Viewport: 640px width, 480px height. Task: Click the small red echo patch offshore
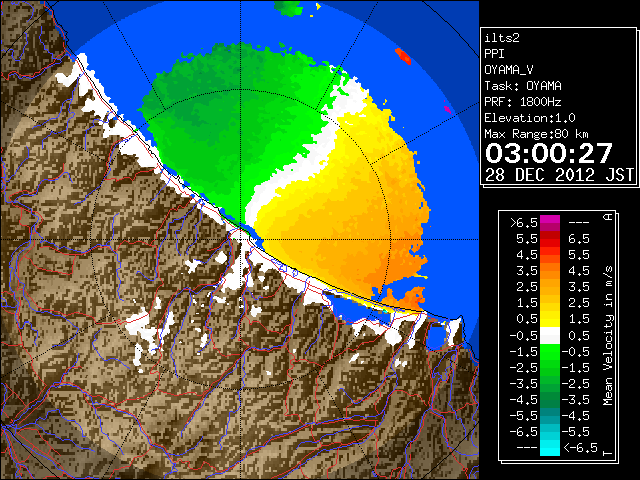point(403,56)
